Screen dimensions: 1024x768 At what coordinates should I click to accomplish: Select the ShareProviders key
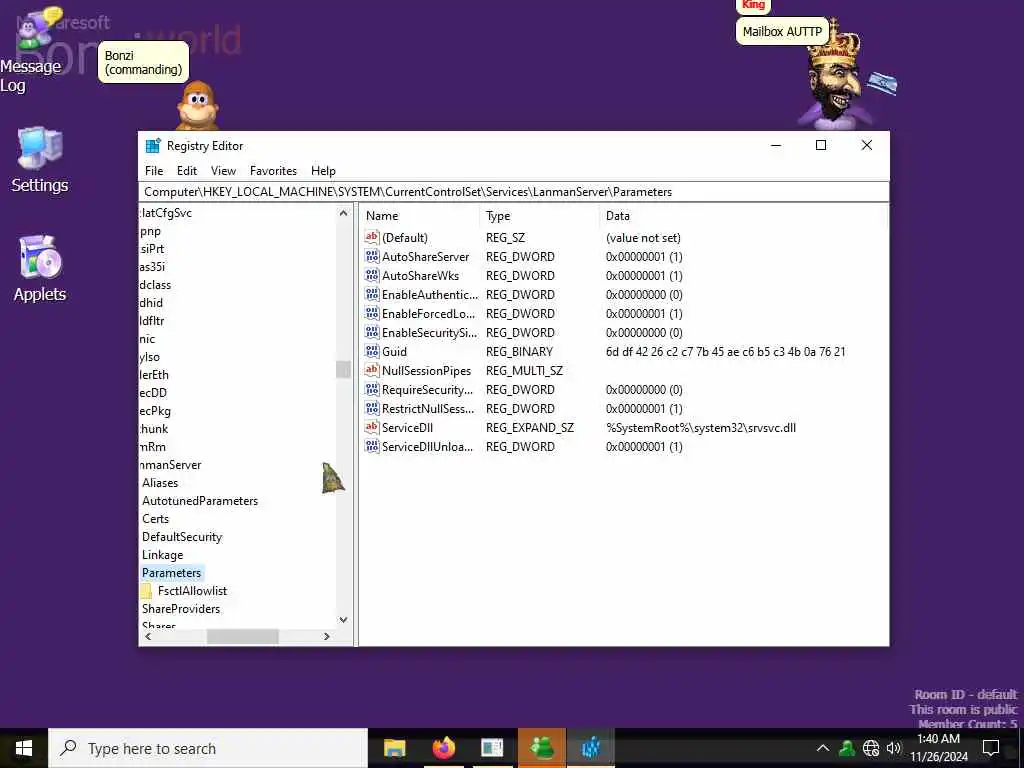coord(181,609)
